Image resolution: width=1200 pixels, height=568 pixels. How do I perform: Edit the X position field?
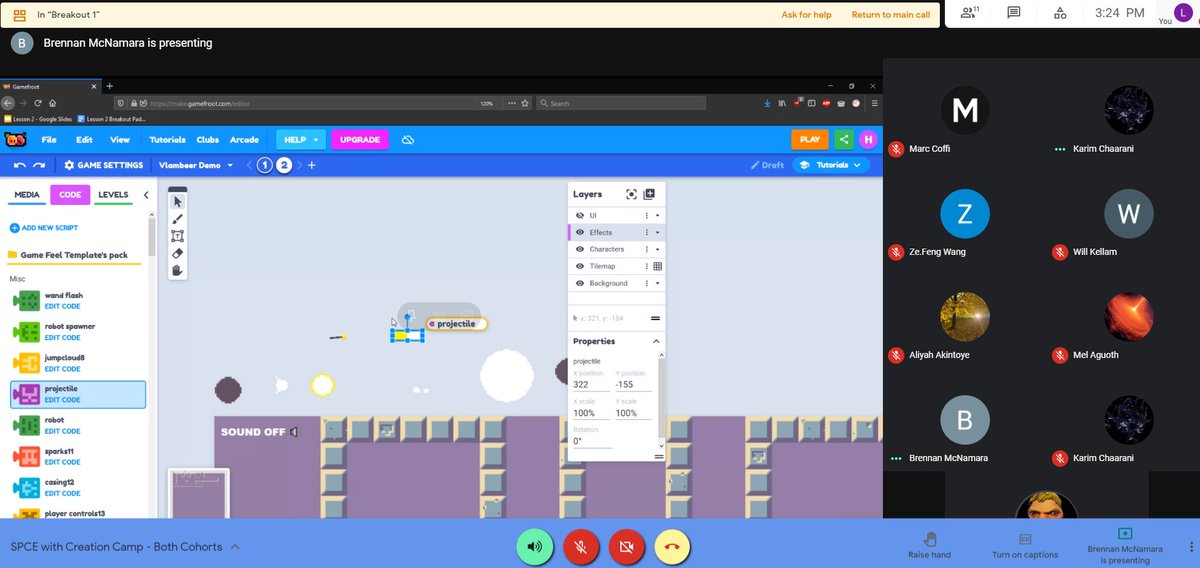(x=590, y=384)
